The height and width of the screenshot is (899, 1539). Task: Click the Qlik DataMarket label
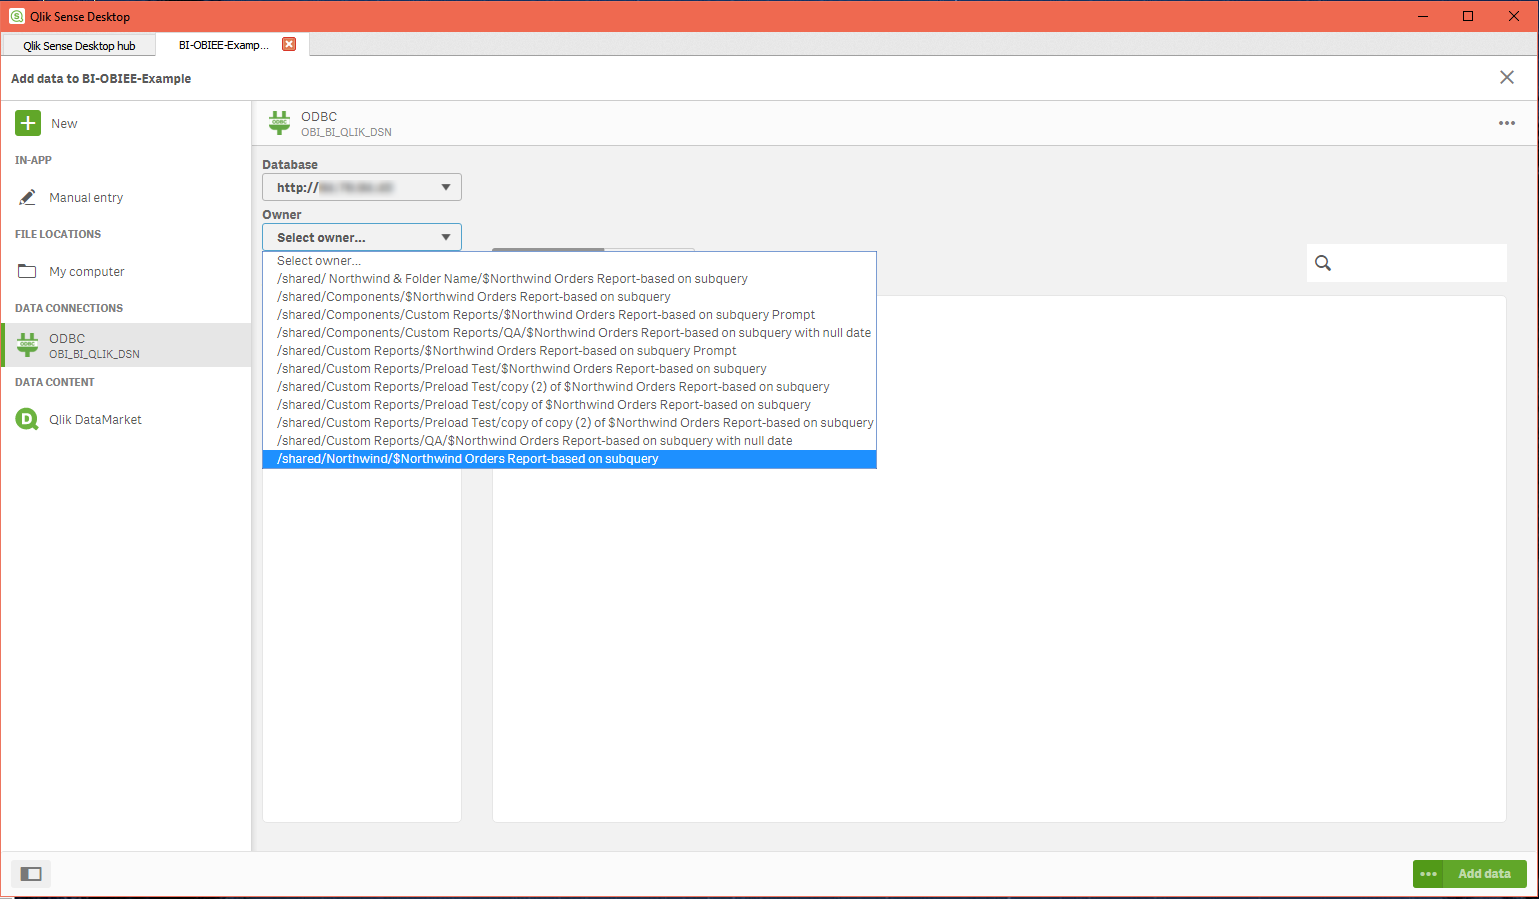(95, 420)
